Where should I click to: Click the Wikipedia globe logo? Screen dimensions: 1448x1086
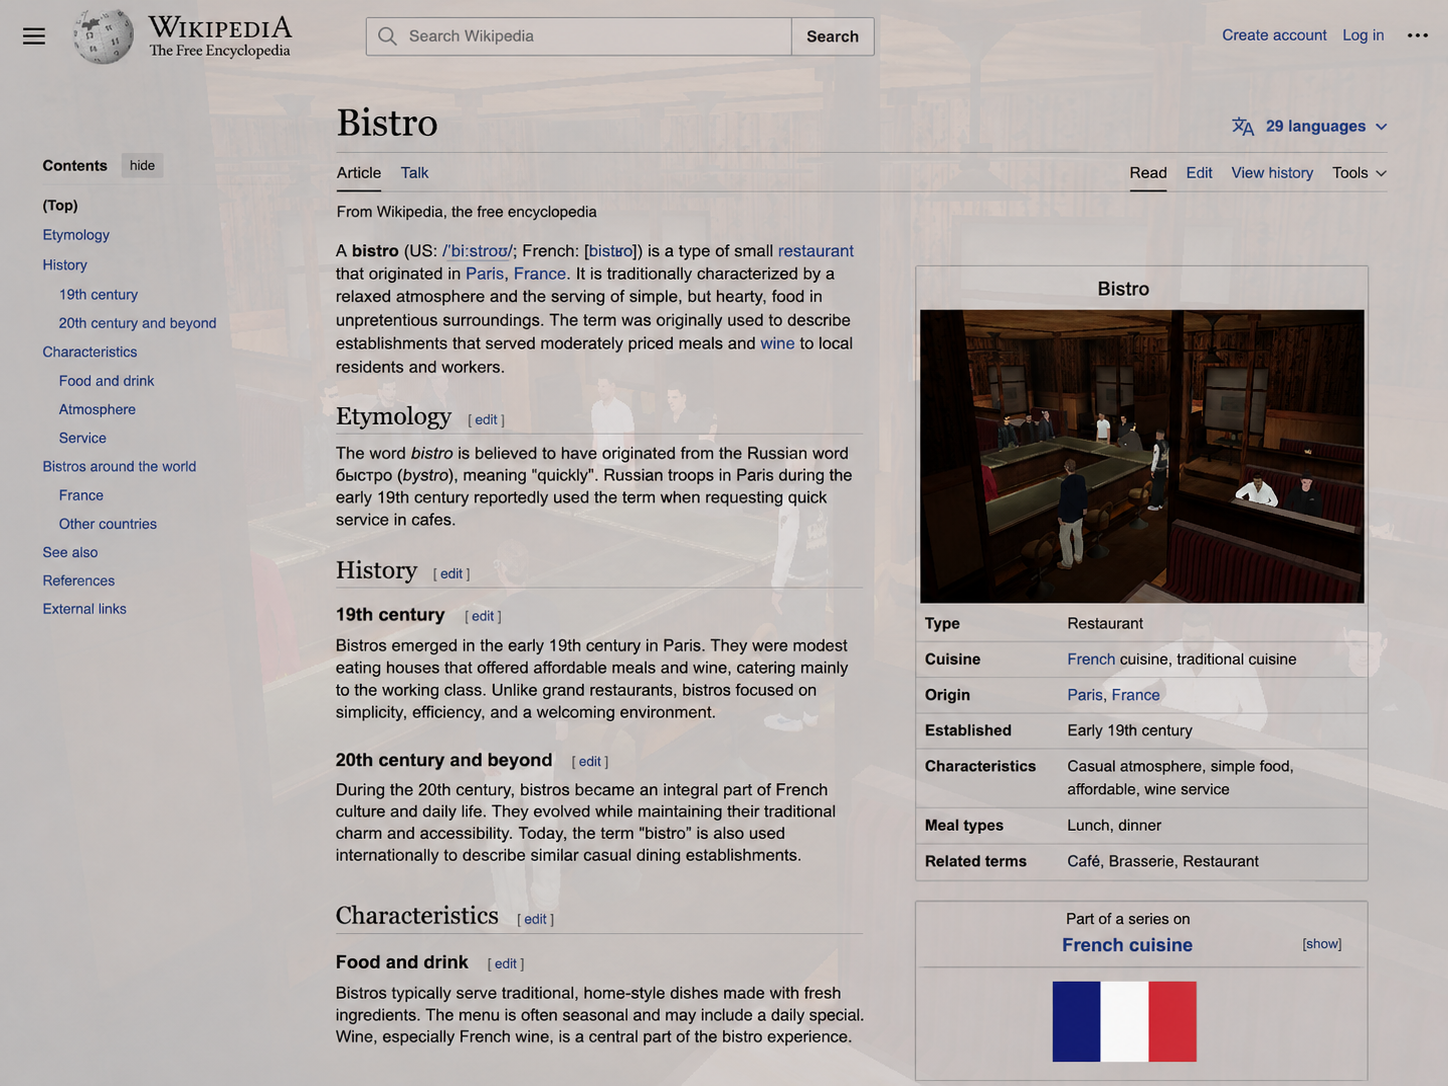(103, 36)
